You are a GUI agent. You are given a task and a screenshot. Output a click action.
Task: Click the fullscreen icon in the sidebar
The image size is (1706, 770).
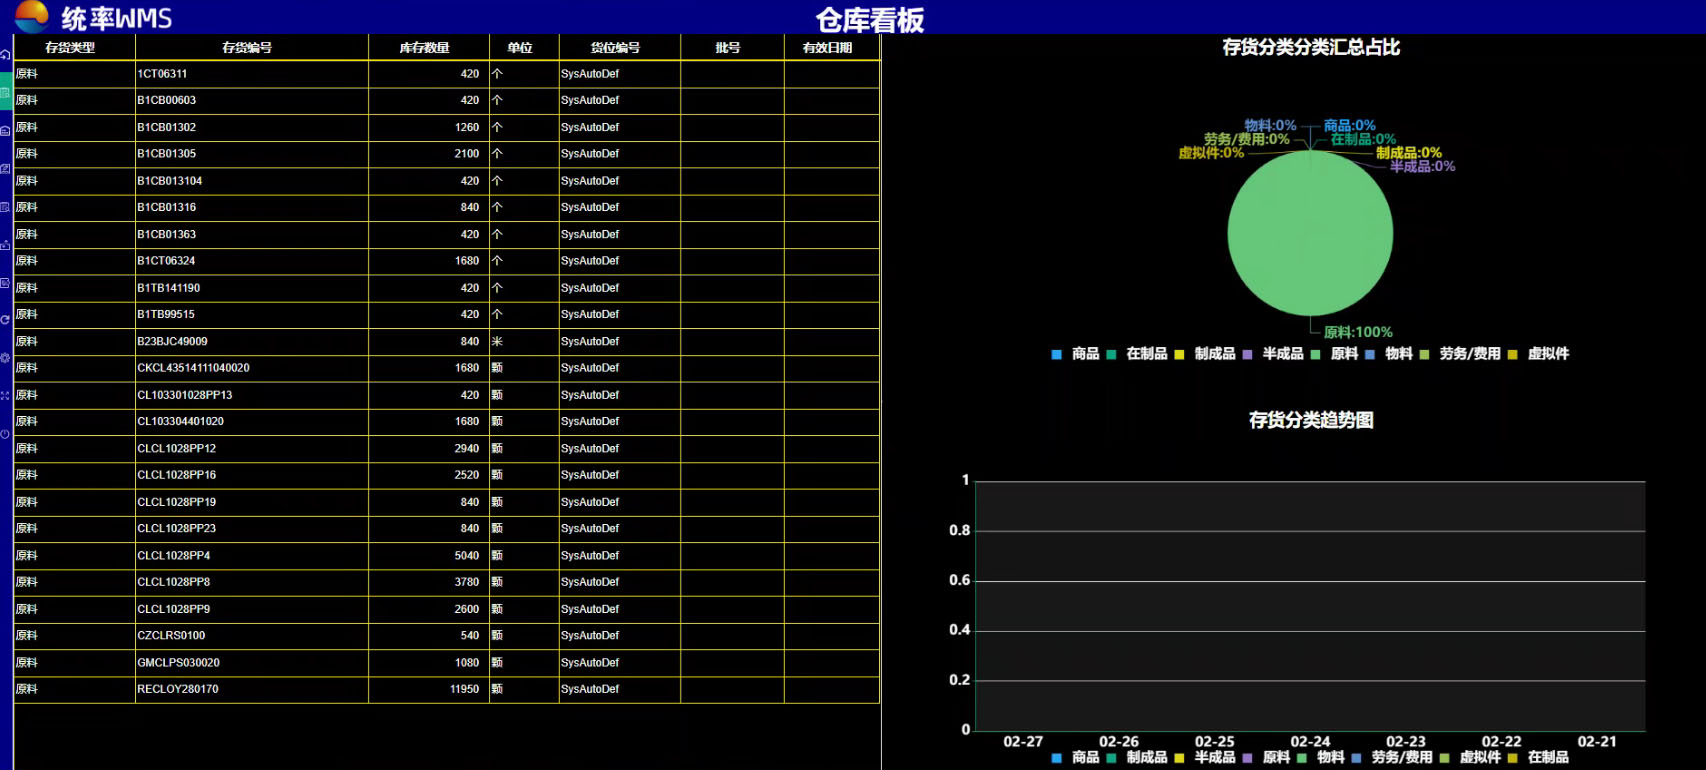pyautogui.click(x=5, y=396)
